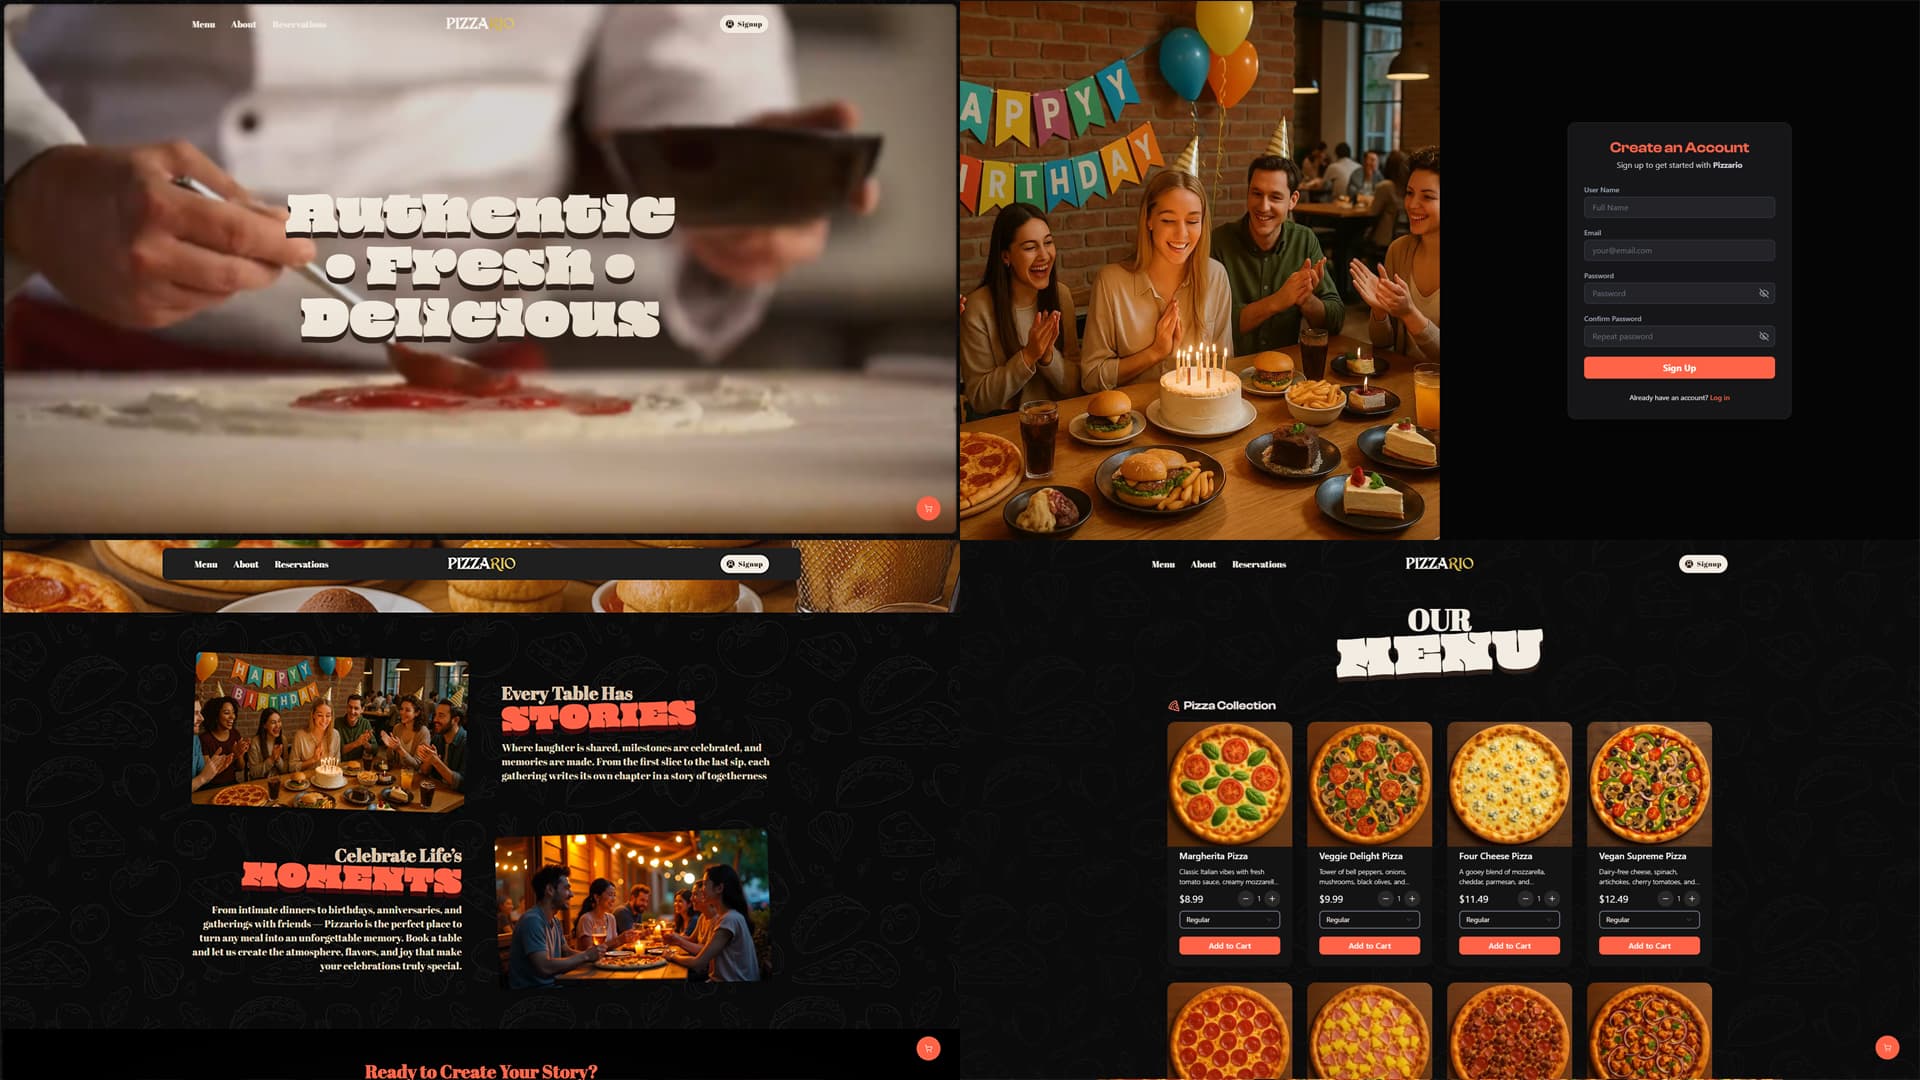The height and width of the screenshot is (1080, 1920).
Task: Decrease Vegan Supreme Pizza quantity with minus icon
Action: pyautogui.click(x=1665, y=899)
